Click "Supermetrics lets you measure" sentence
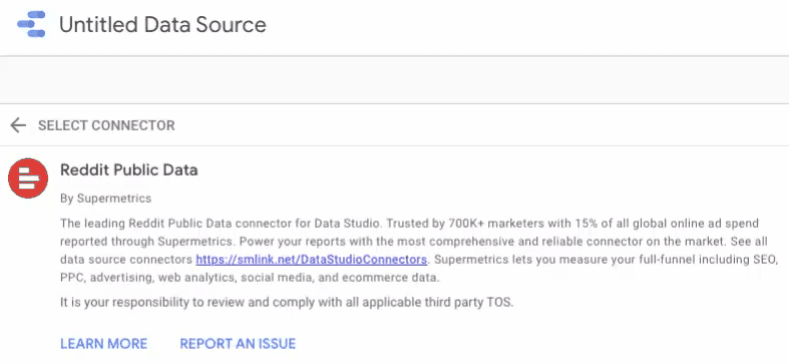This screenshot has width=789, height=364. [x=605, y=260]
